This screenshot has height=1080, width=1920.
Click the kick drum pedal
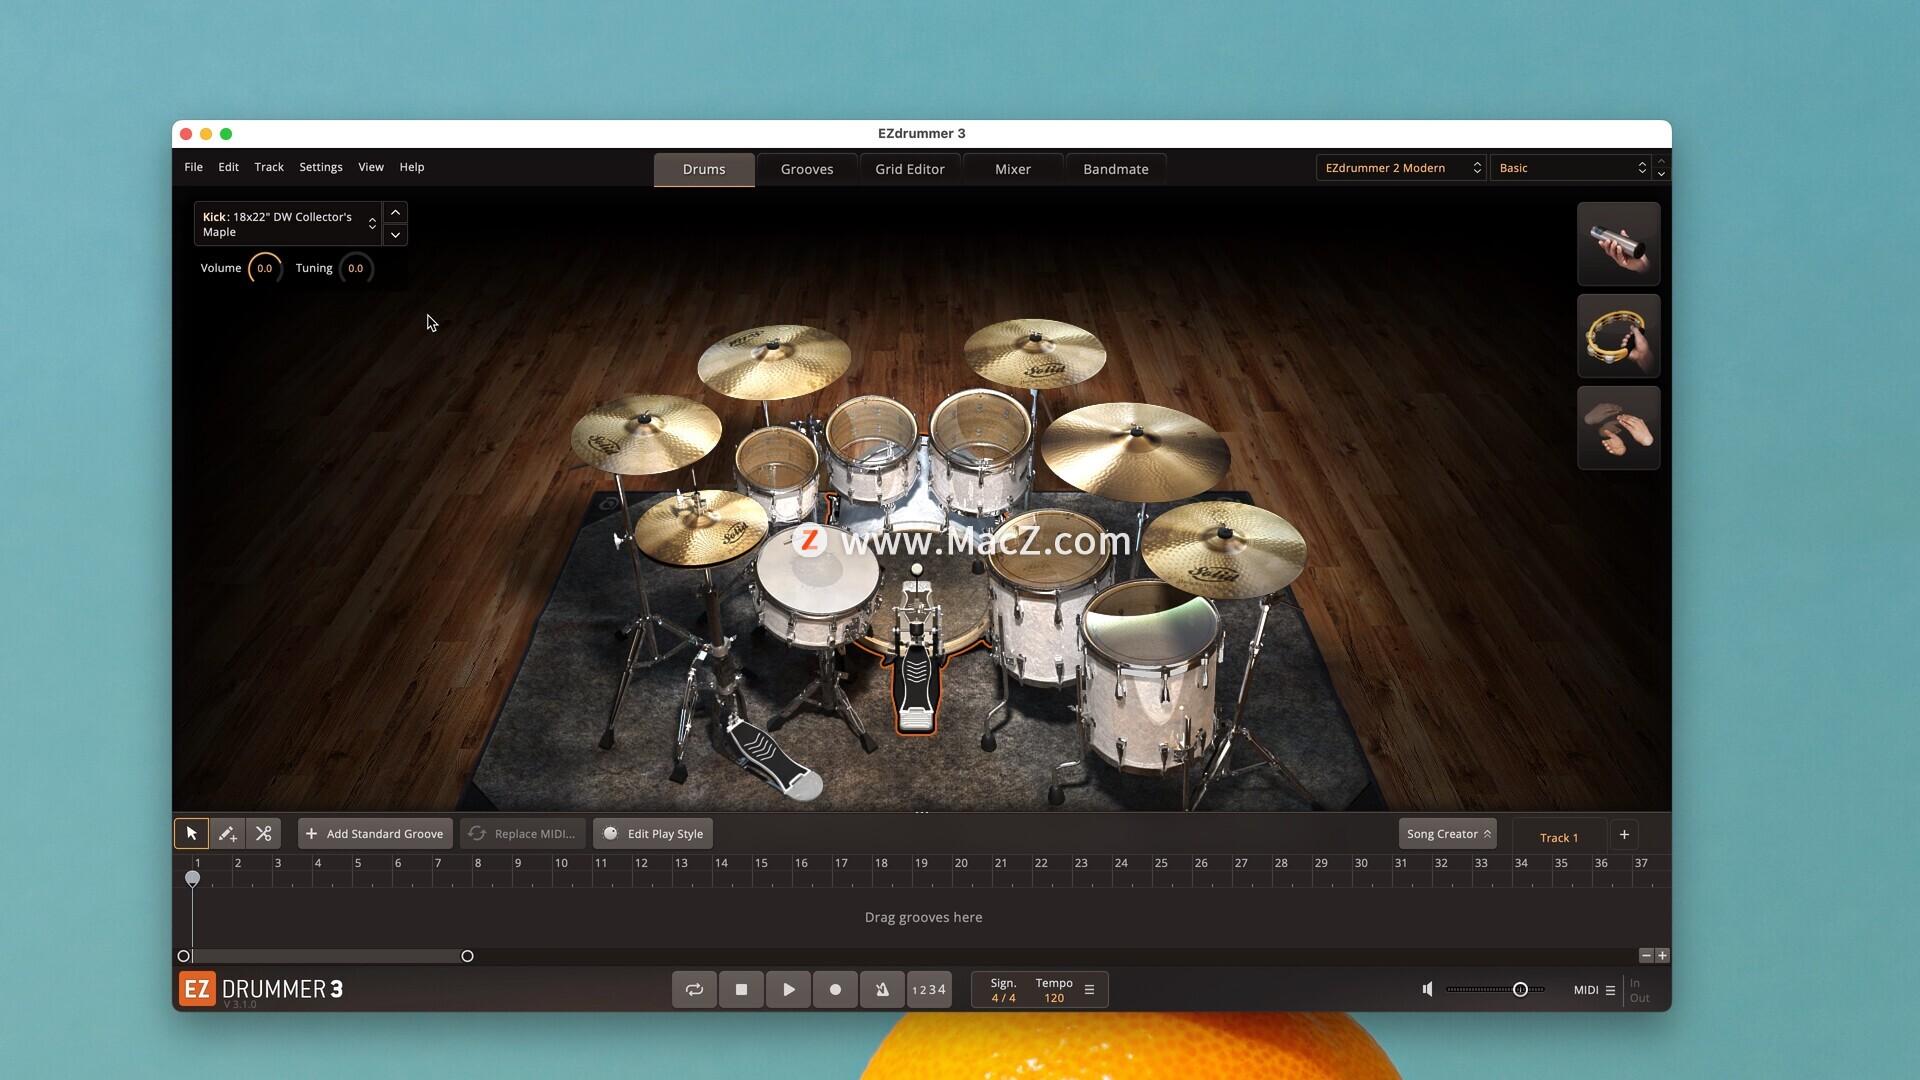click(915, 690)
